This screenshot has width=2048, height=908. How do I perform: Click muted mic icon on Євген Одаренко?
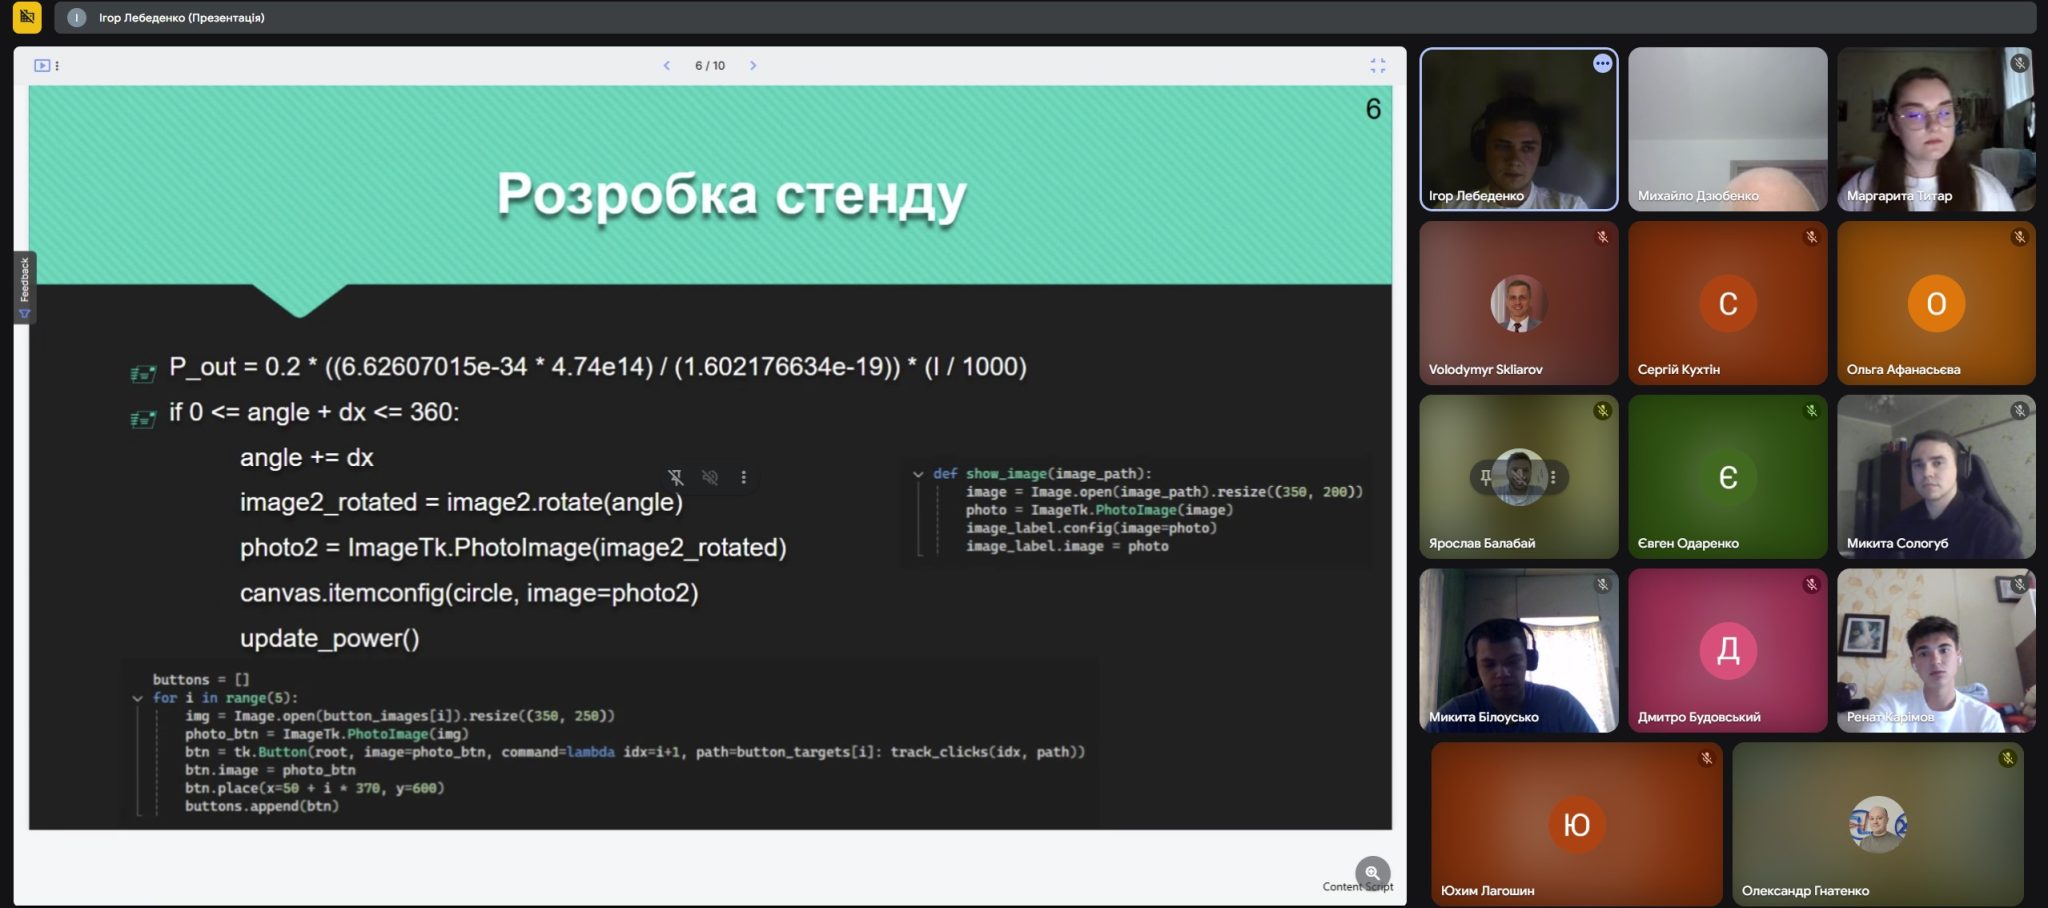click(x=1811, y=411)
